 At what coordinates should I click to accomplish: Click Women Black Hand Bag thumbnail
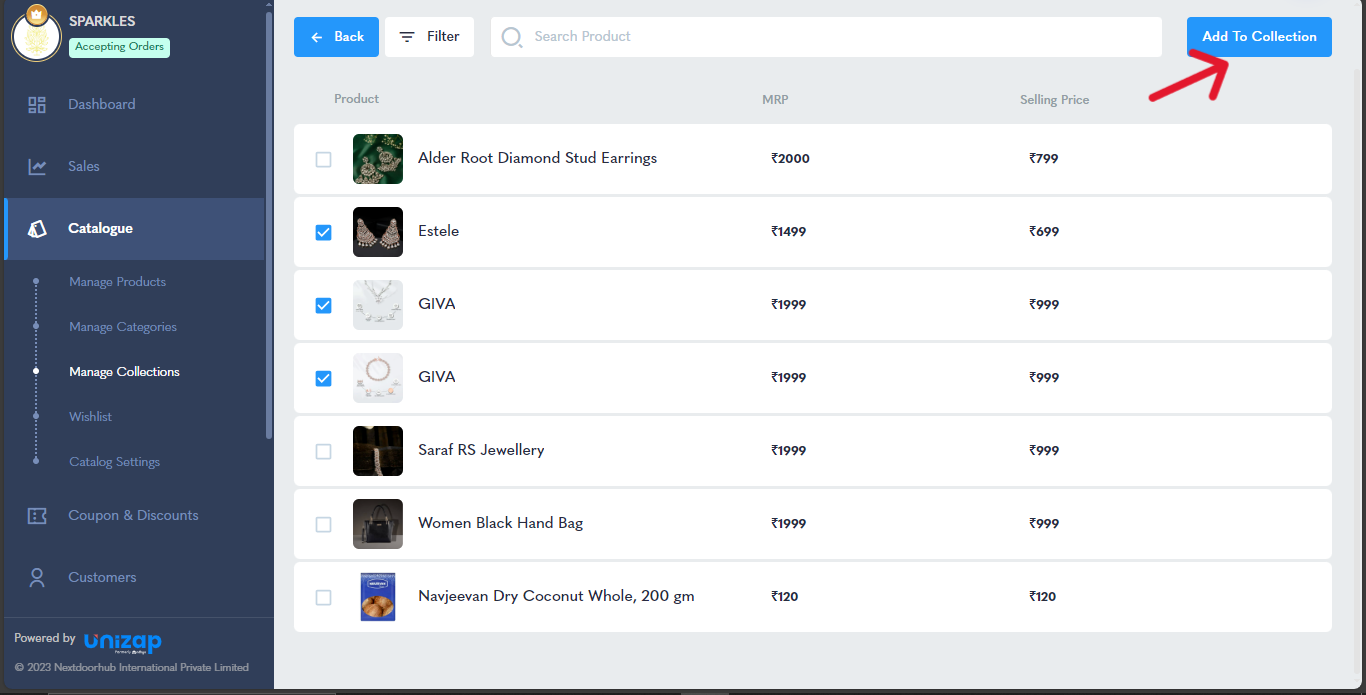[378, 524]
